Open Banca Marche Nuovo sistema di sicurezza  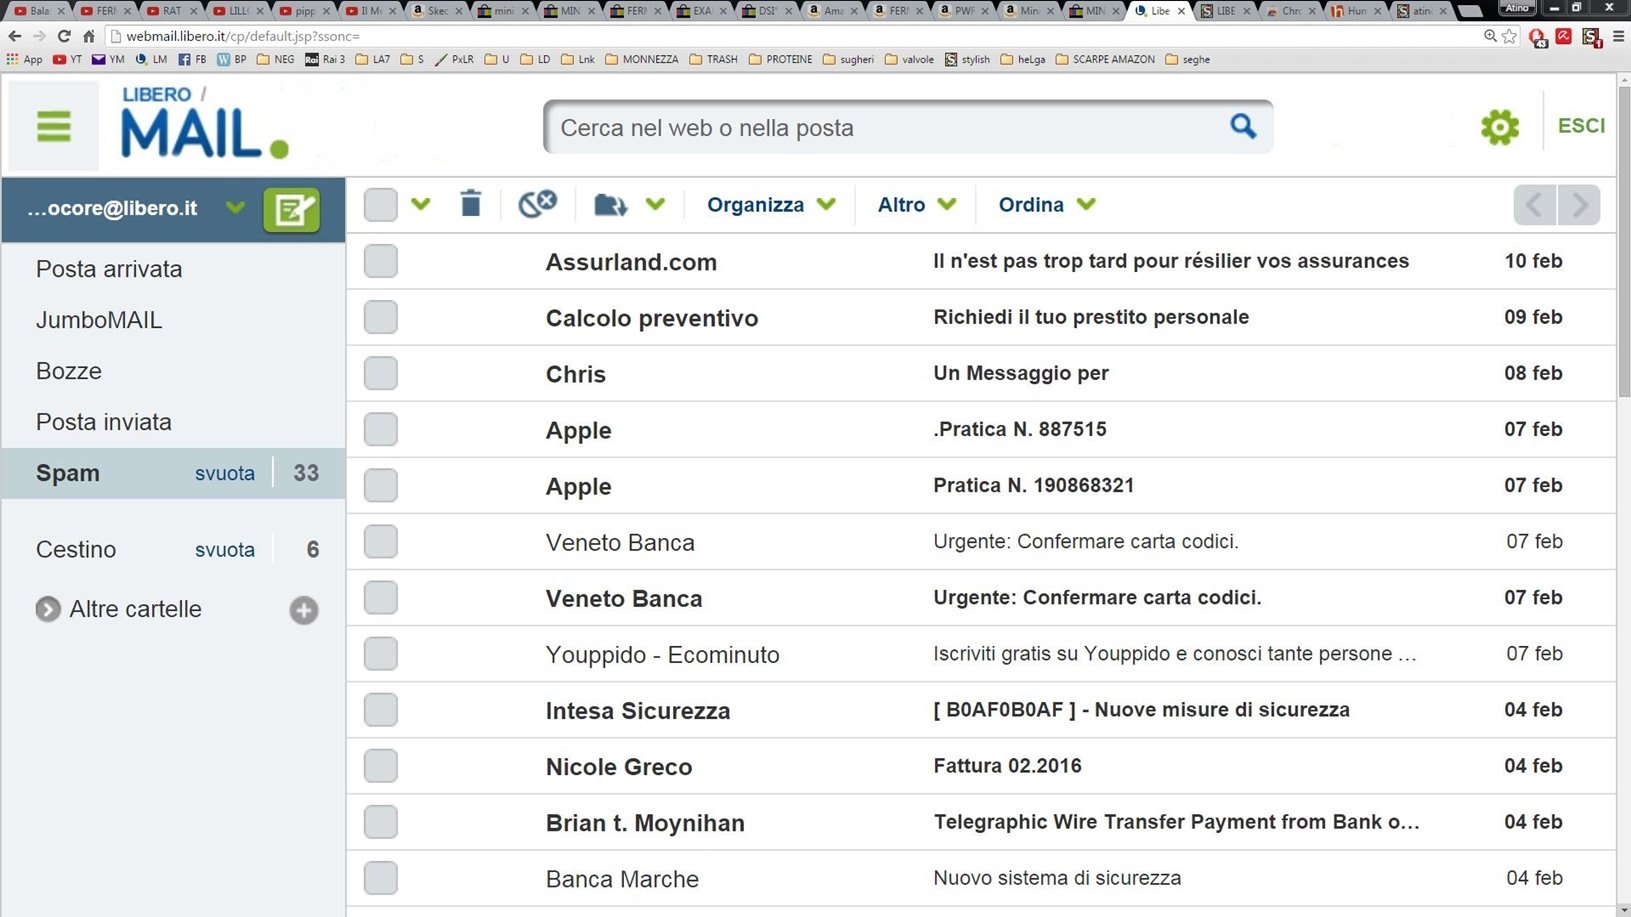coord(981,878)
